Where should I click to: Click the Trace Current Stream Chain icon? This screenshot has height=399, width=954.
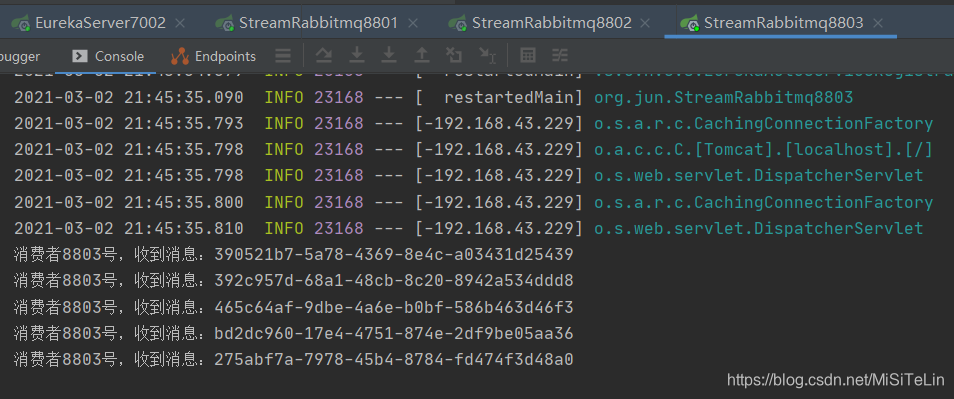click(560, 56)
